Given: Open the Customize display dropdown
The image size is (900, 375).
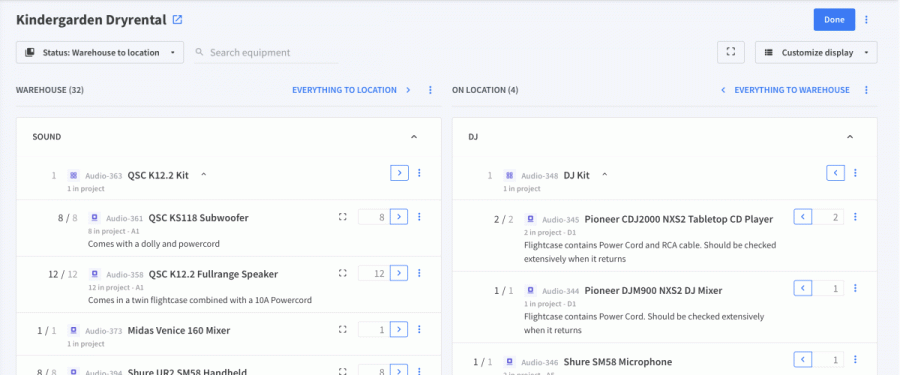Looking at the screenshot, I should [816, 52].
